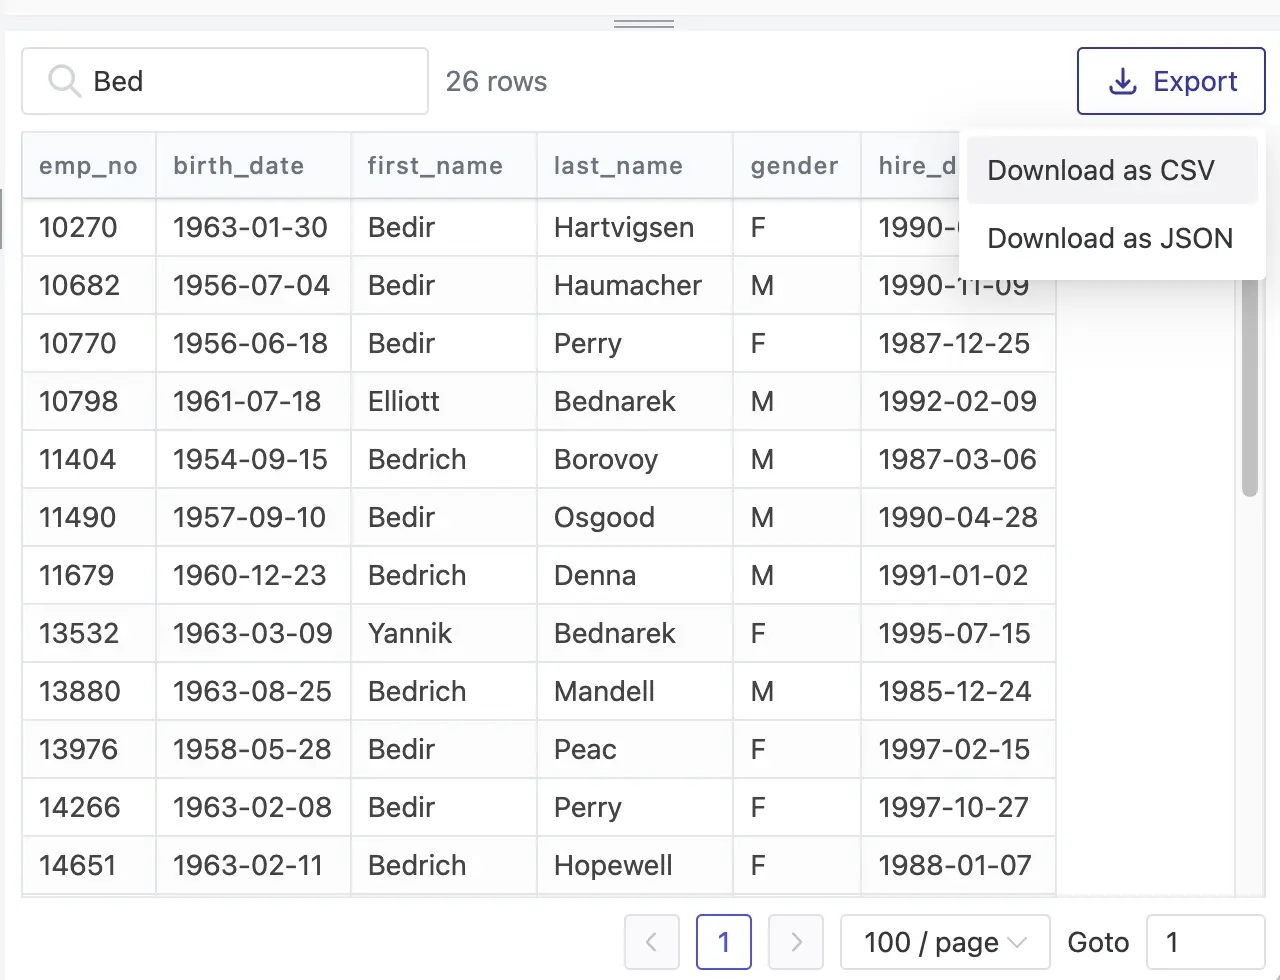1280x980 pixels.
Task: Click last name Borovoy
Action: [606, 459]
